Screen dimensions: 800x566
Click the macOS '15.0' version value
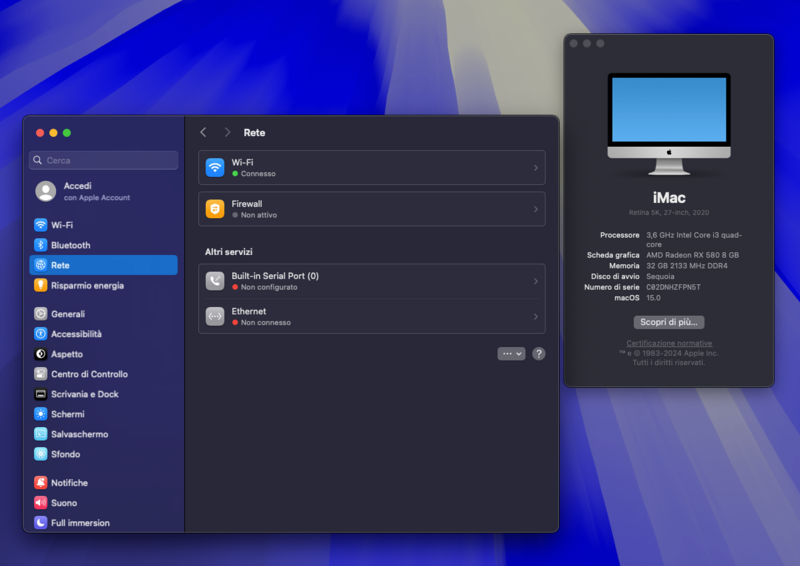(653, 298)
